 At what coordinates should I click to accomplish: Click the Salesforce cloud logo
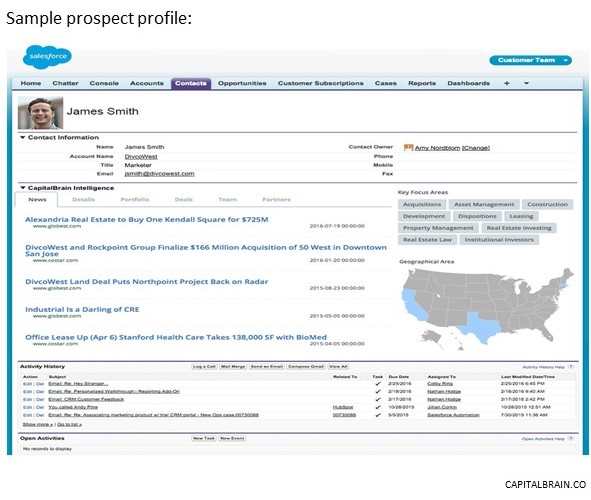(47, 57)
